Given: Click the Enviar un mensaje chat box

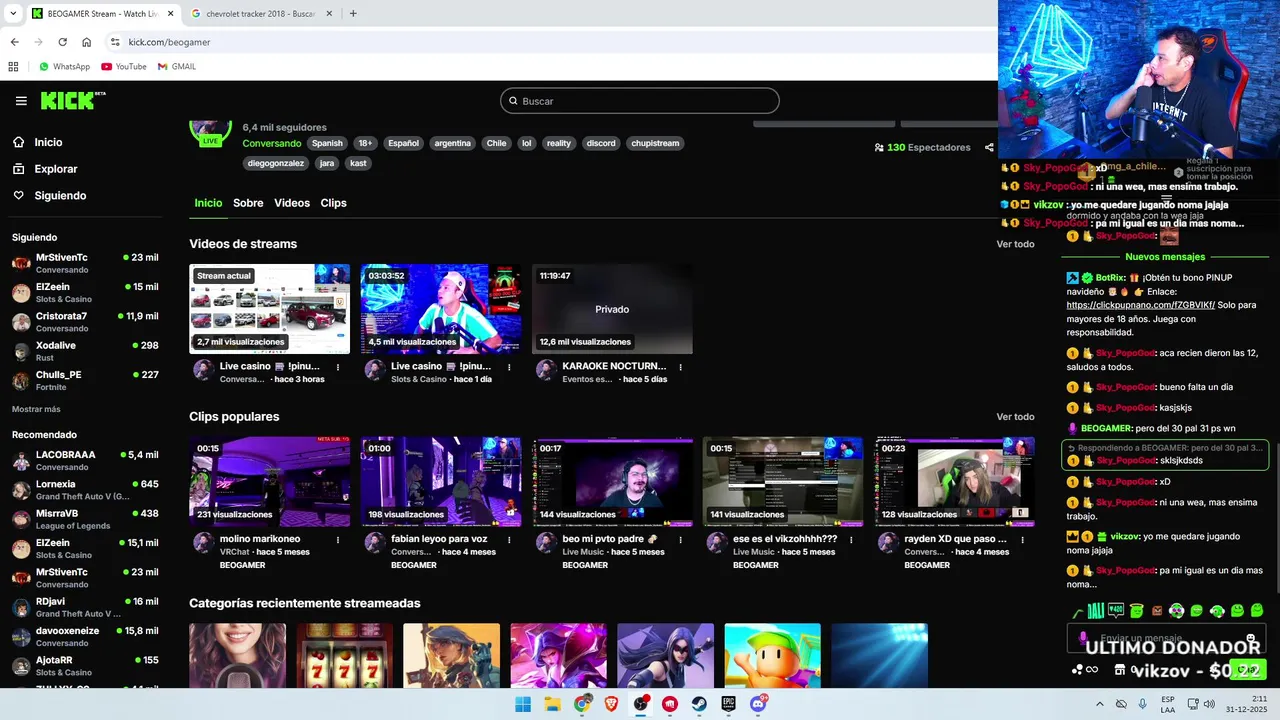Looking at the screenshot, I should 1165,638.
